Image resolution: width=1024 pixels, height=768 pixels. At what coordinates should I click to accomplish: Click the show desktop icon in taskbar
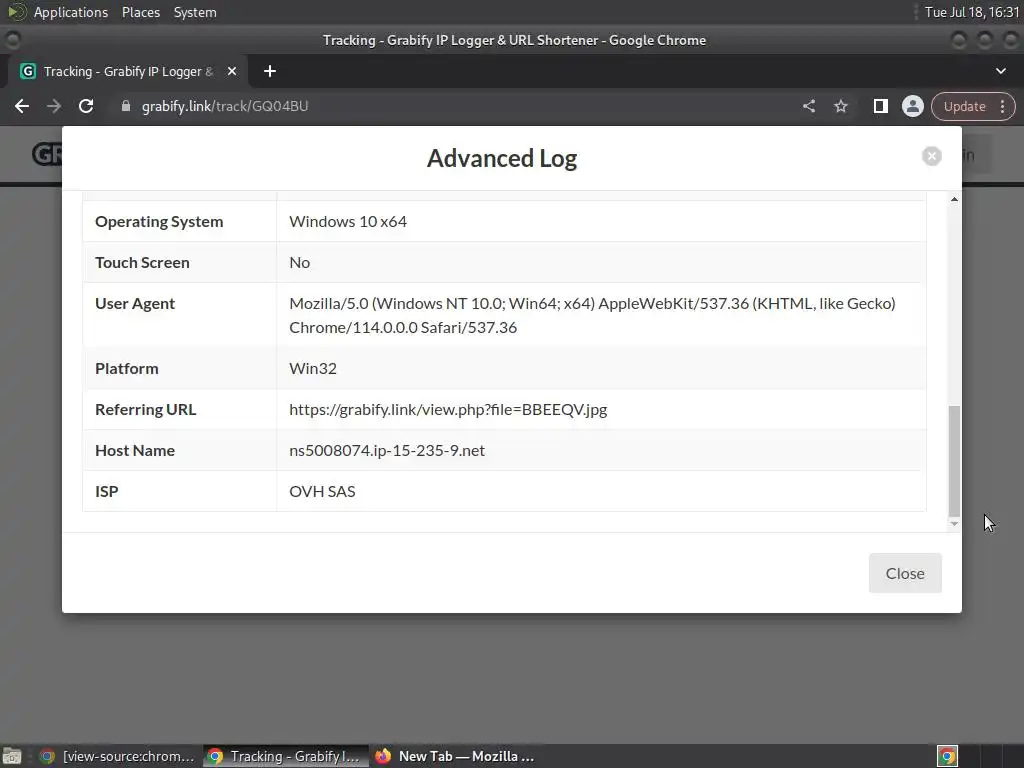coord(12,756)
